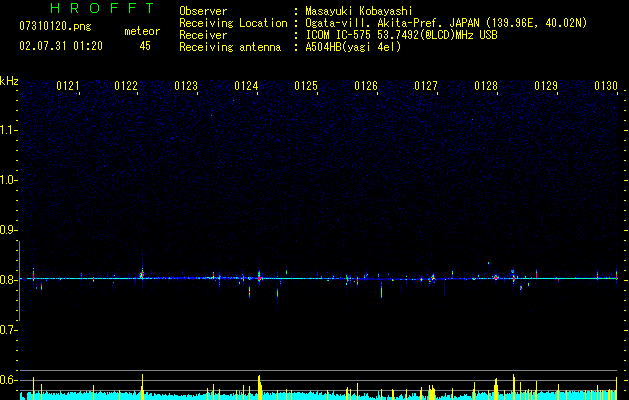This screenshot has height=400, width=629.
Task: Click the cyan power level graph at bottom
Action: click(x=319, y=395)
